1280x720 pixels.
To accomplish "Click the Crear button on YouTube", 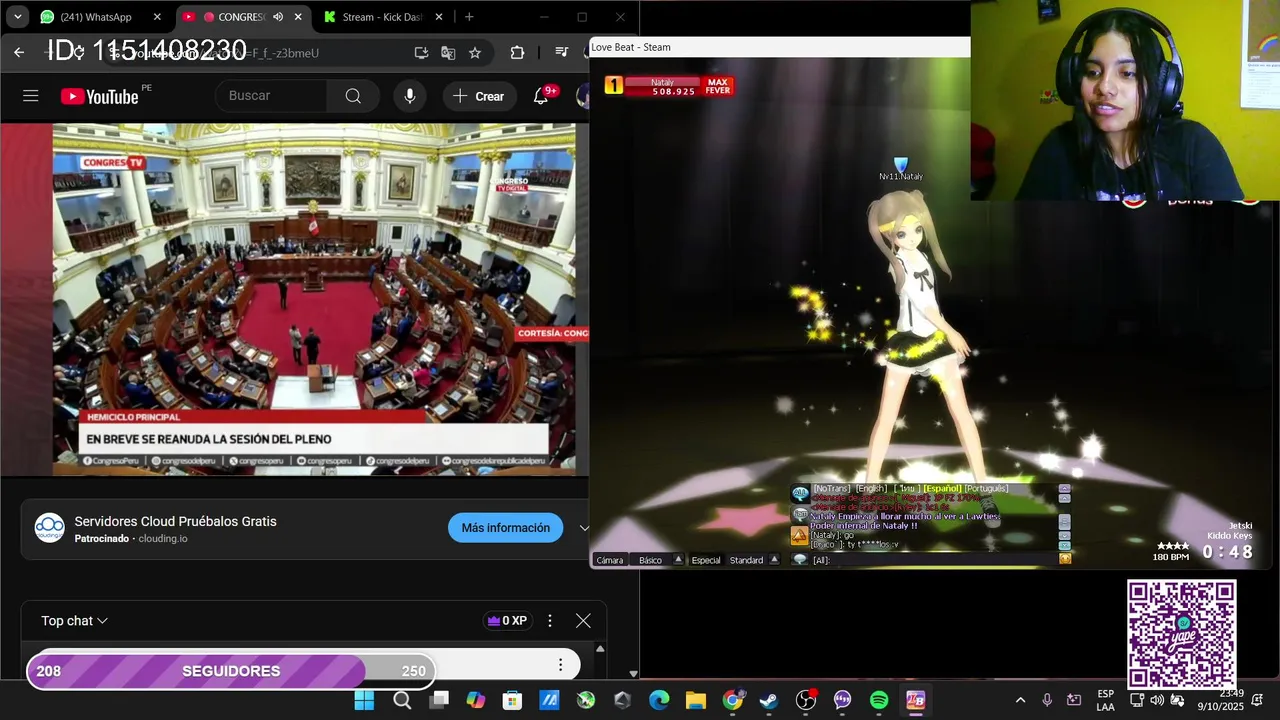I will click(479, 96).
